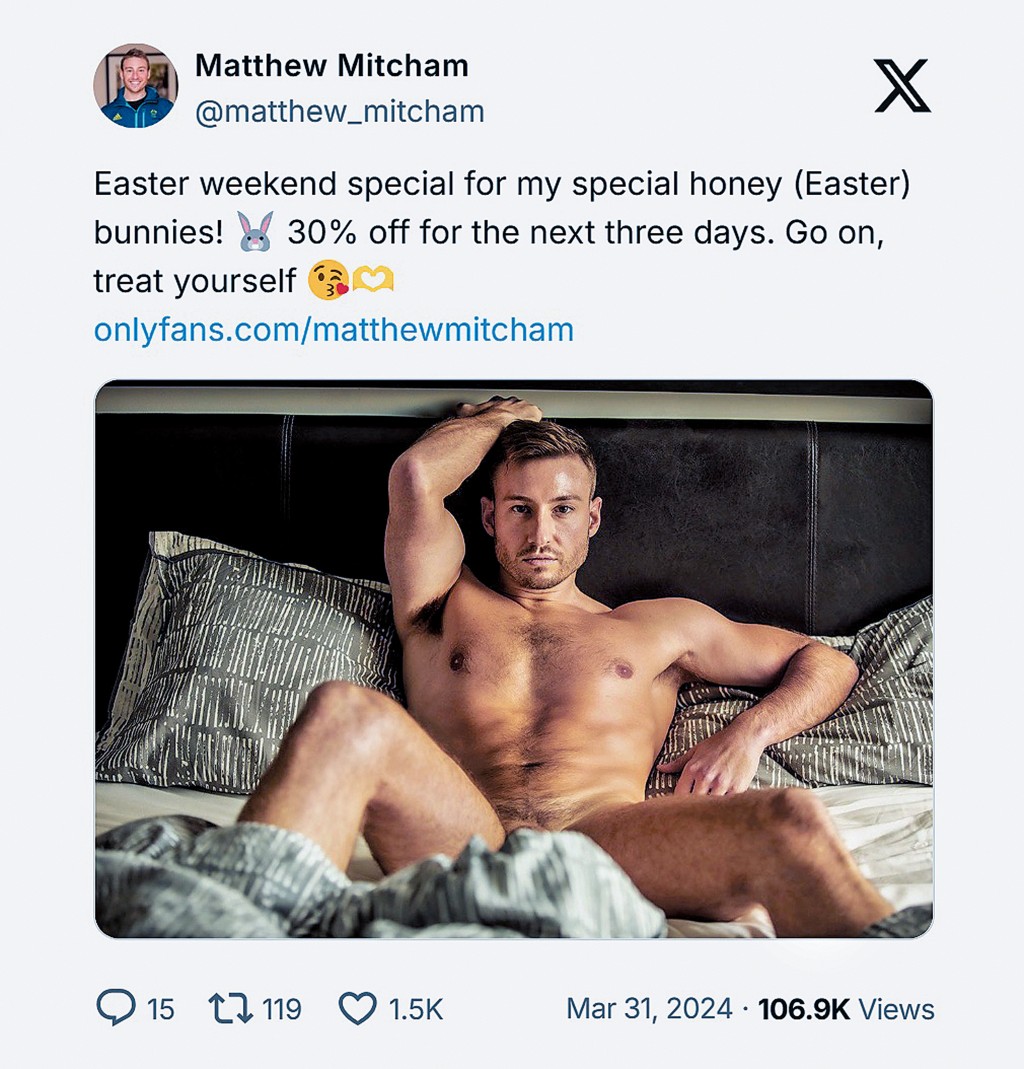Open Matthew Mitcham's profile picture
The width and height of the screenshot is (1024, 1069).
point(136,90)
